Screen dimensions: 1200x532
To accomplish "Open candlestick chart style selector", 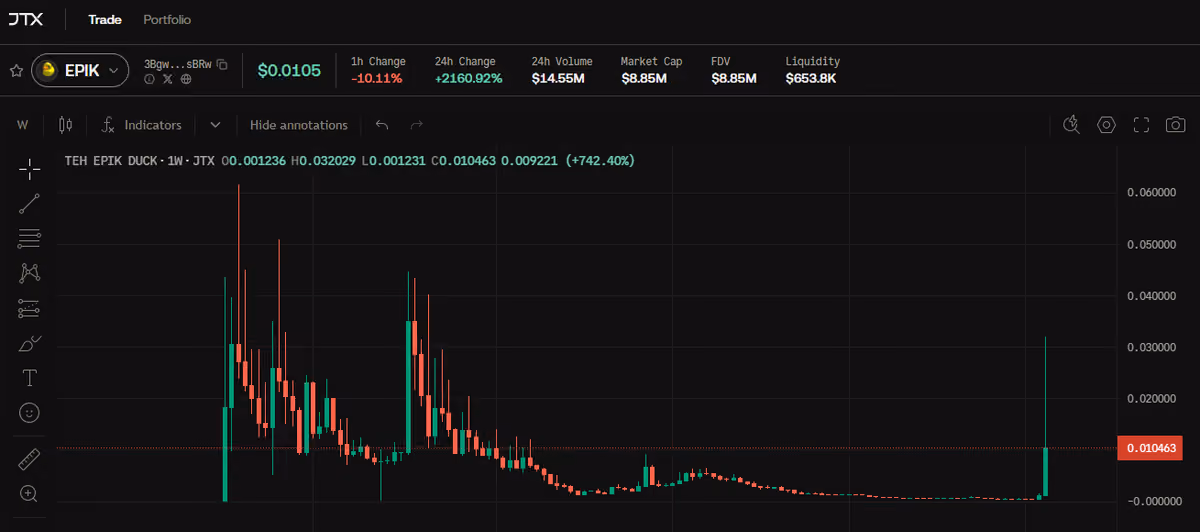I will tap(66, 125).
